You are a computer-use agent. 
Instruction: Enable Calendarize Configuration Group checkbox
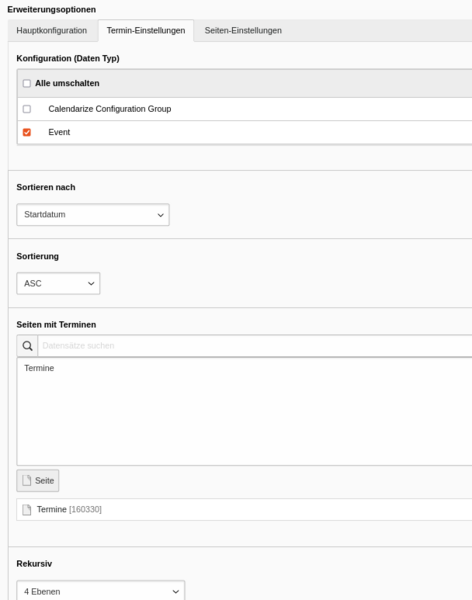[x=27, y=109]
